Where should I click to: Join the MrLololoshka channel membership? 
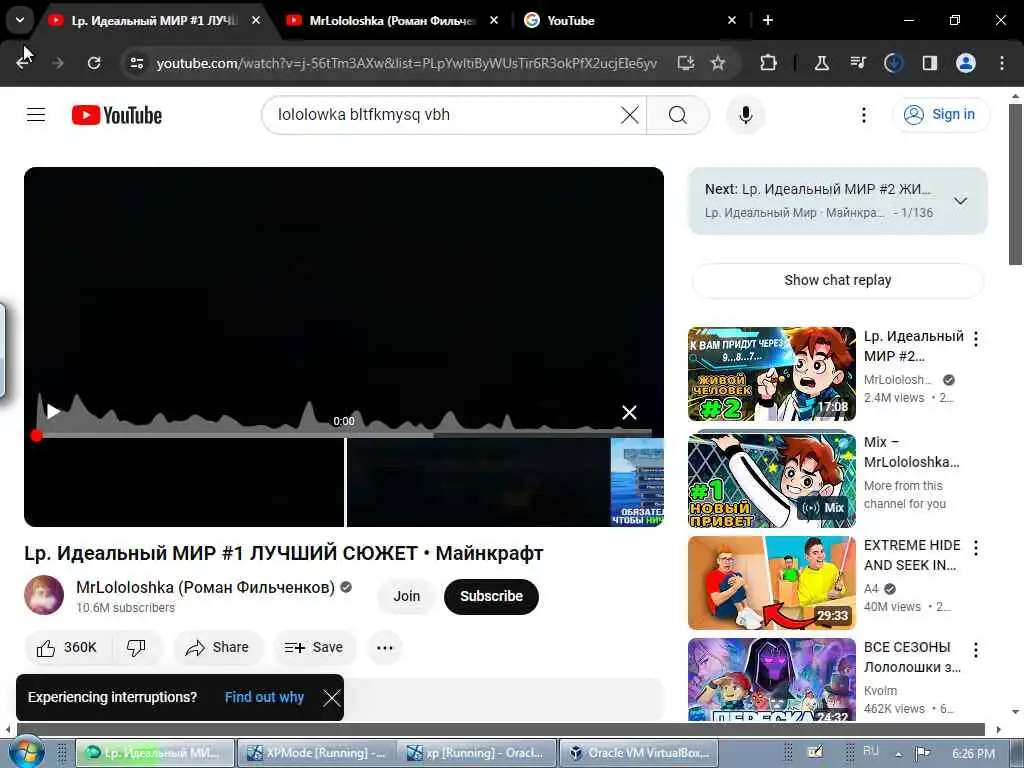click(x=406, y=596)
